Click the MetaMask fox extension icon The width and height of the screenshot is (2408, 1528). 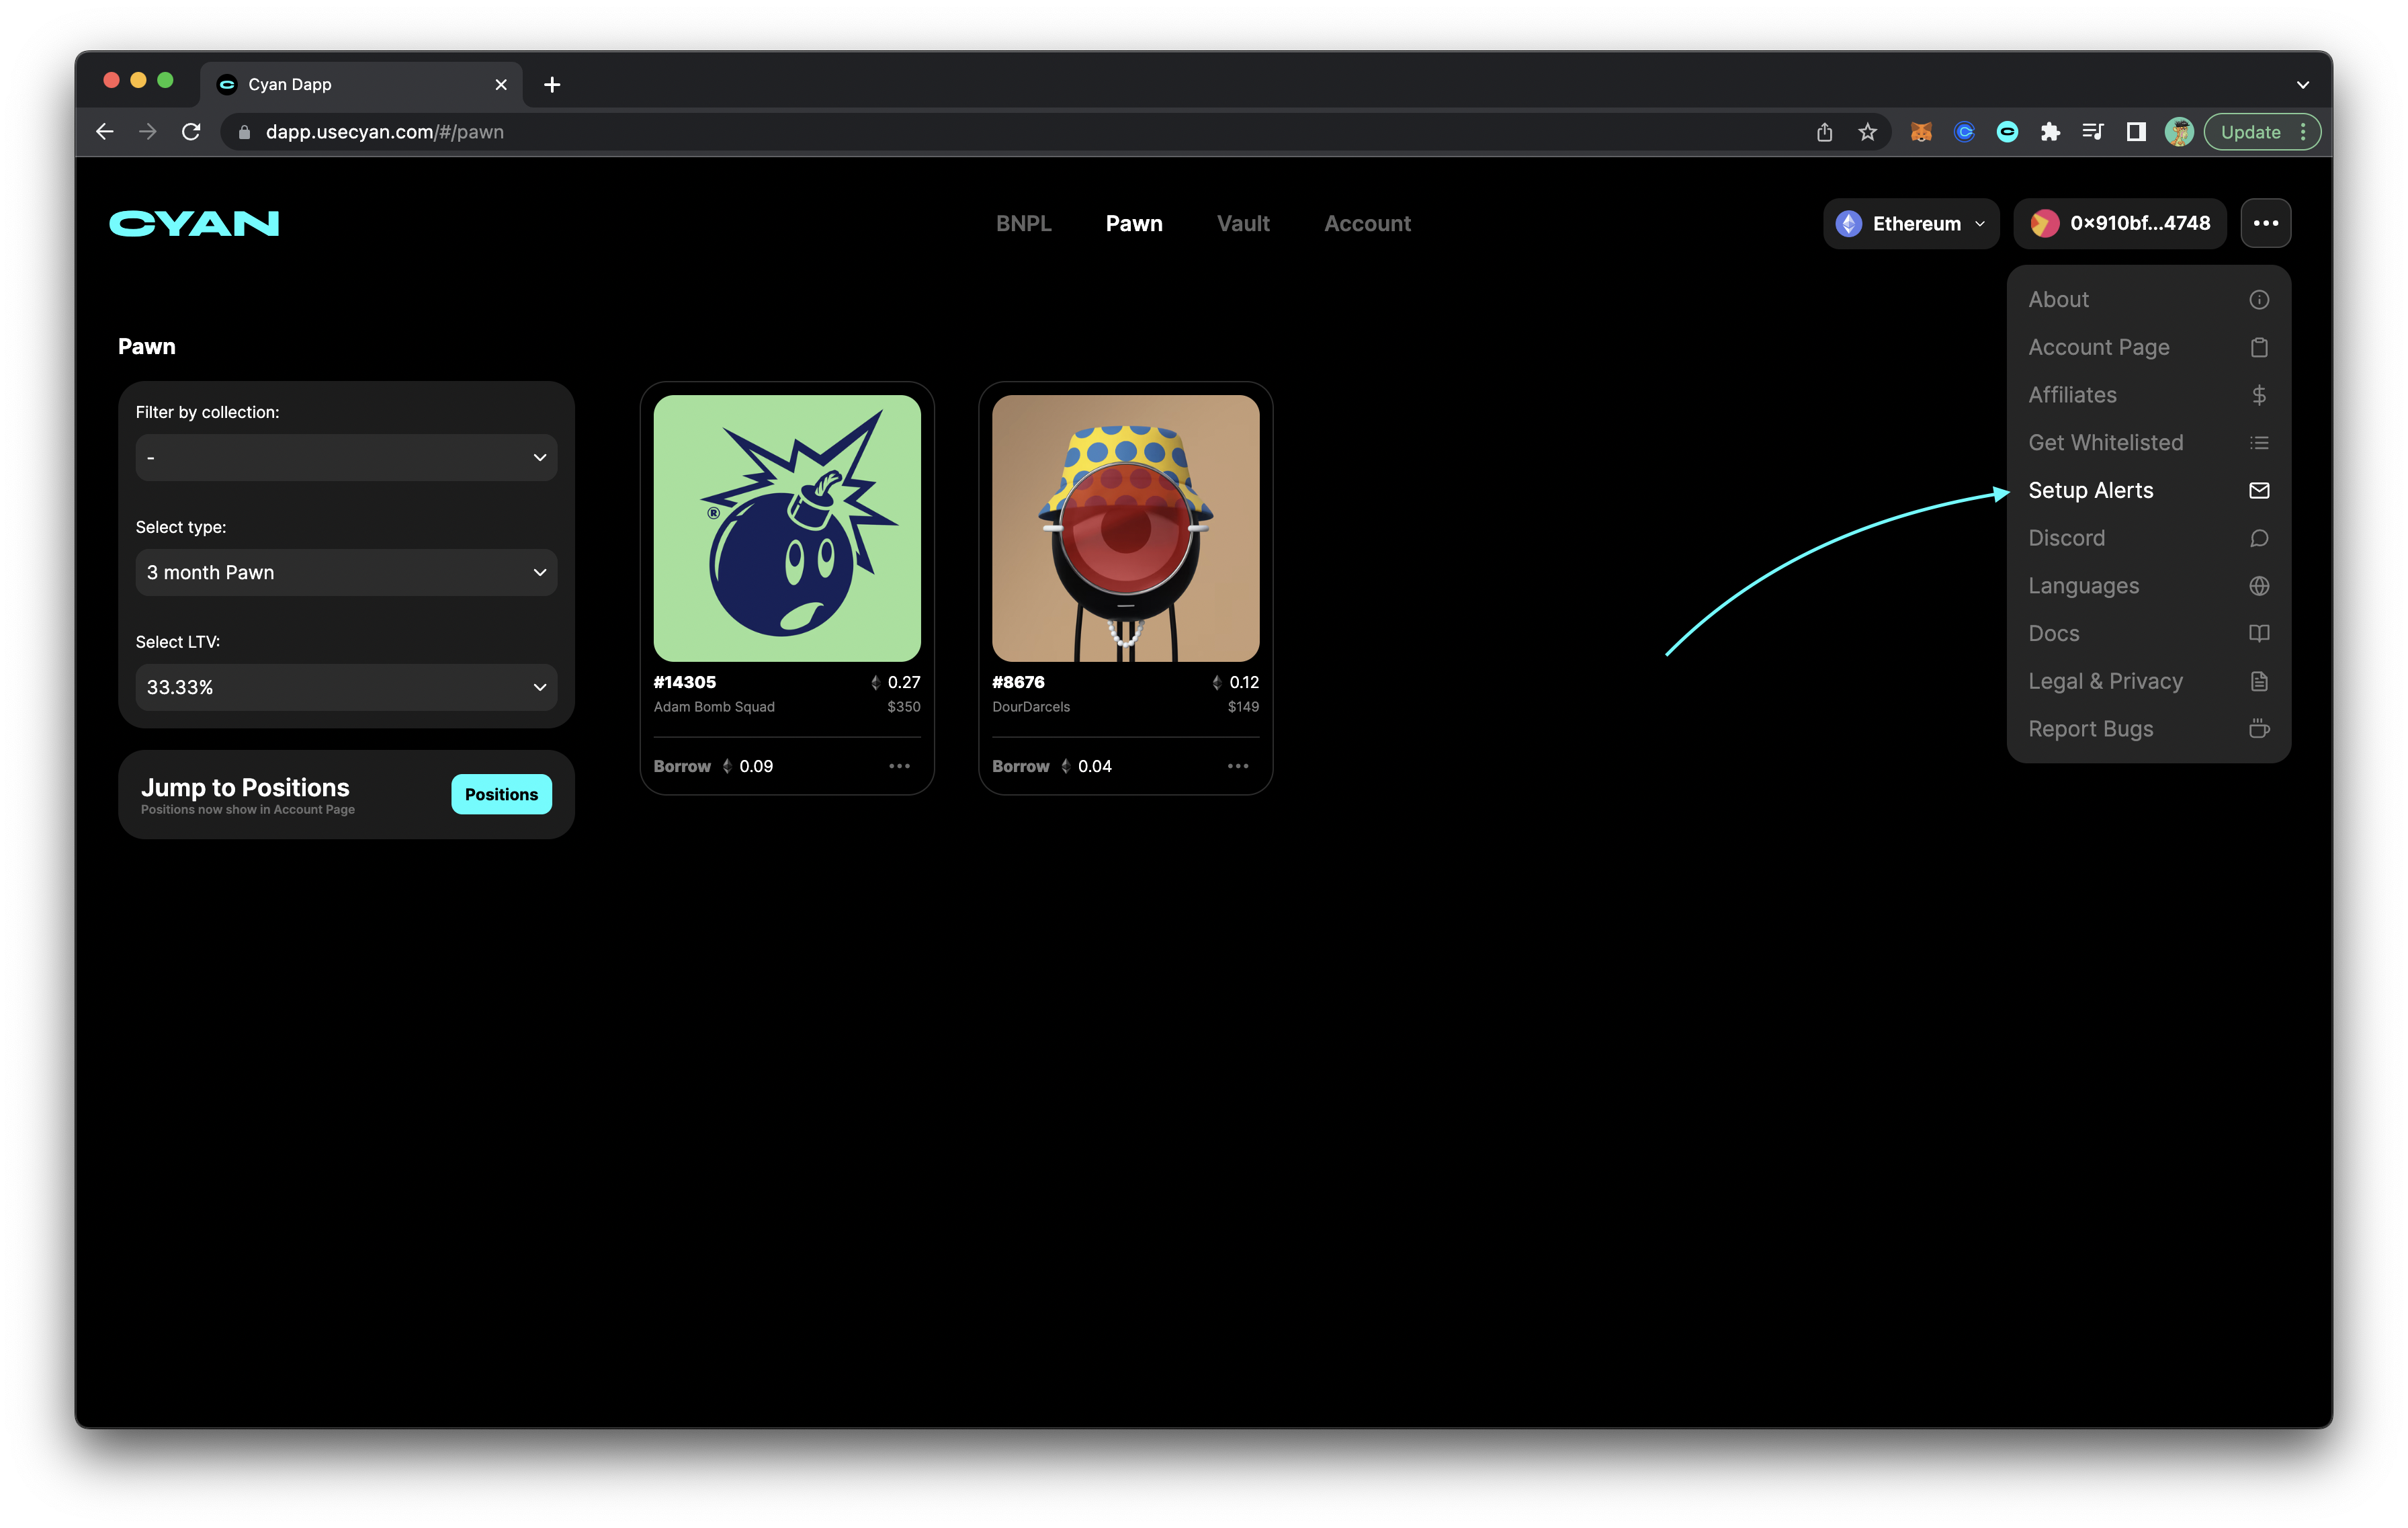point(1921,132)
